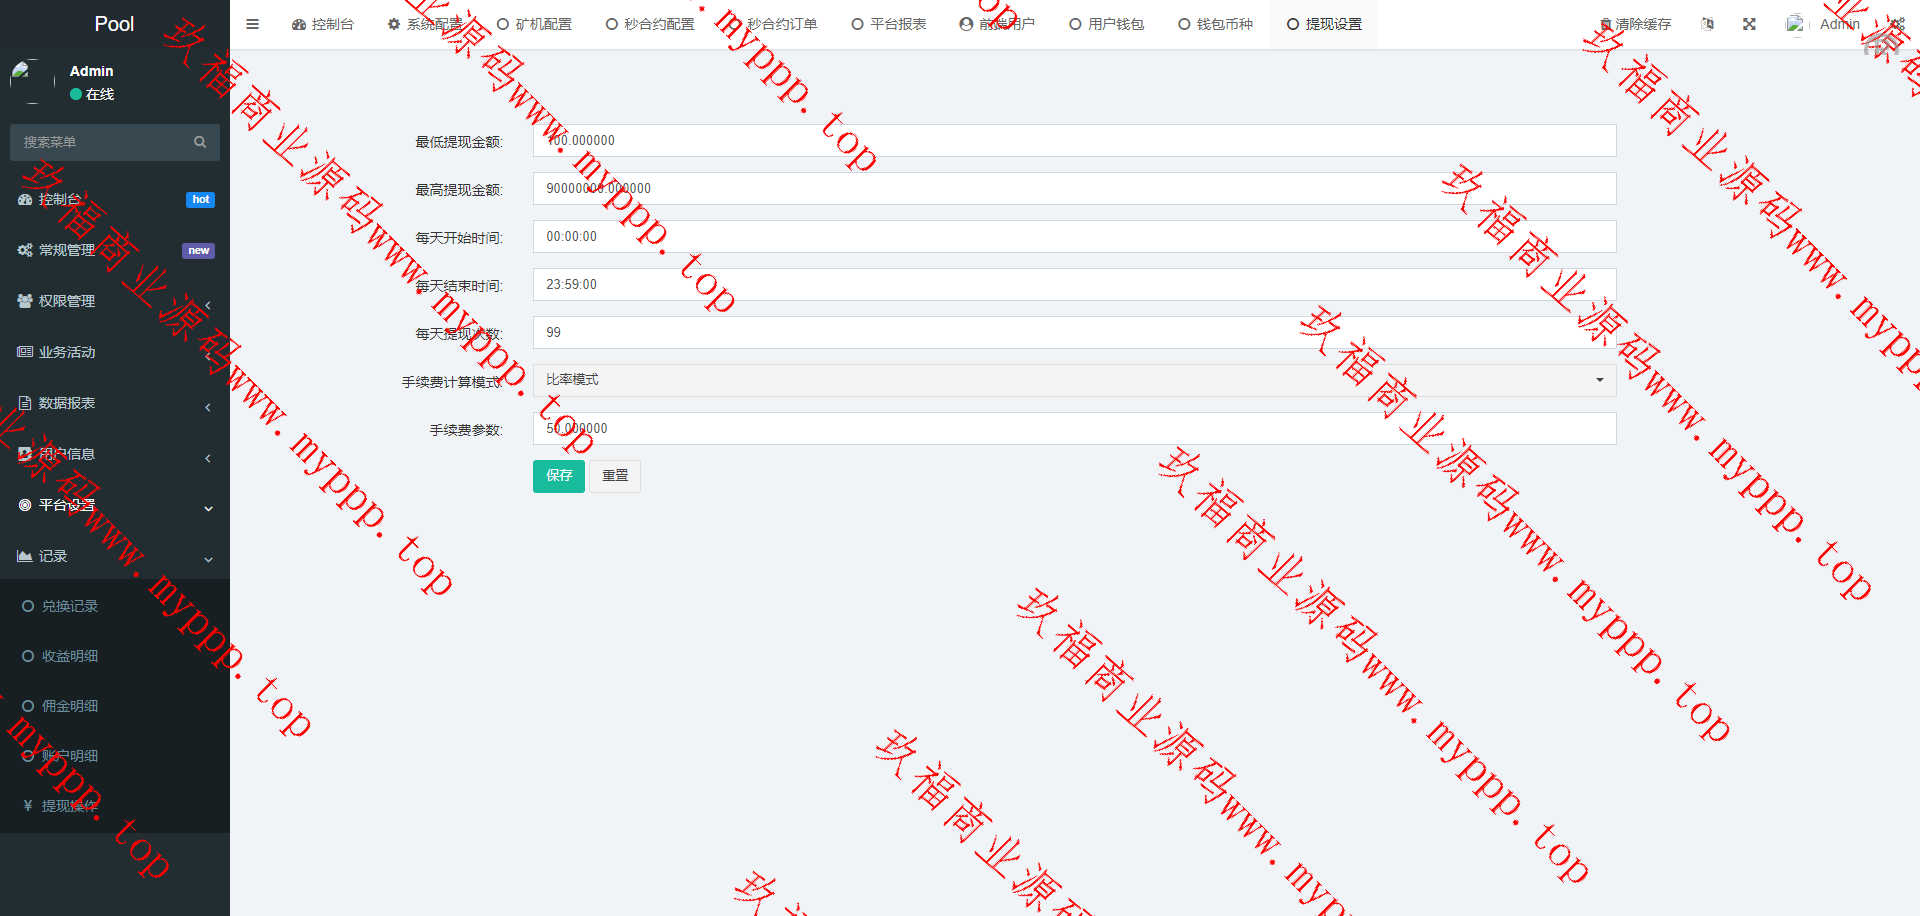Open 收益明细 under the 记录 menu
Viewport: 1920px width, 916px height.
tap(70, 656)
